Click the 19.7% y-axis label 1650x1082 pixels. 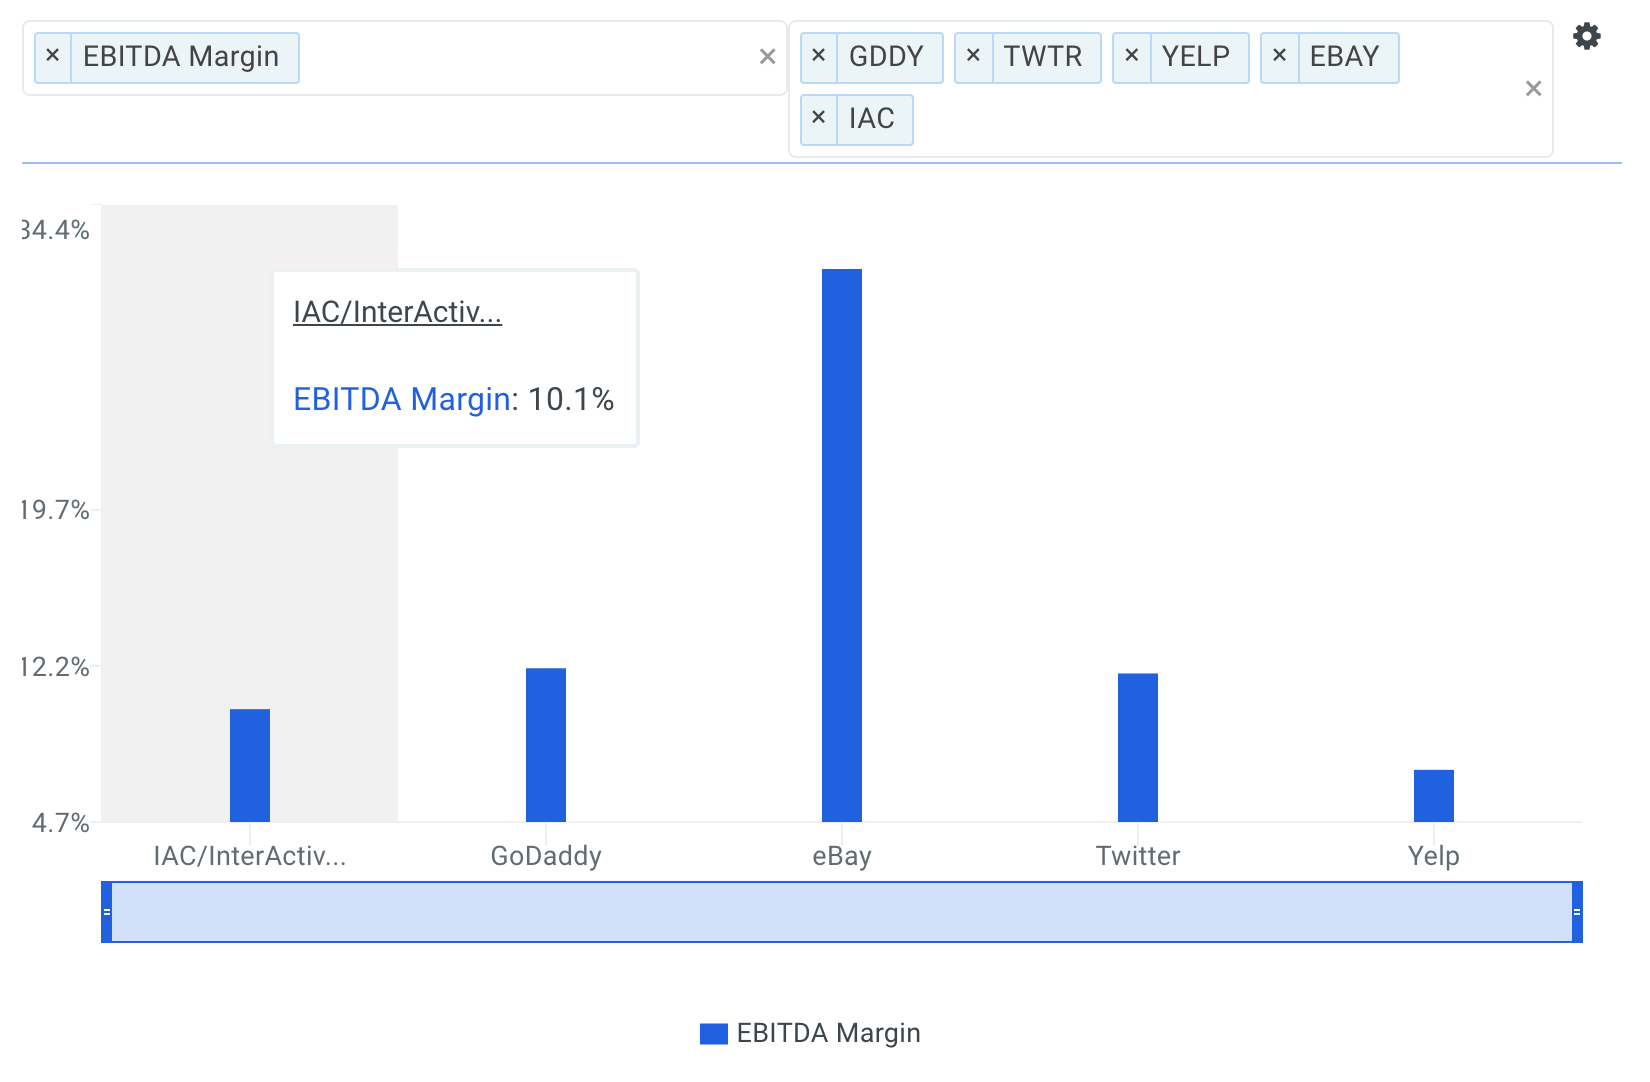pos(56,510)
